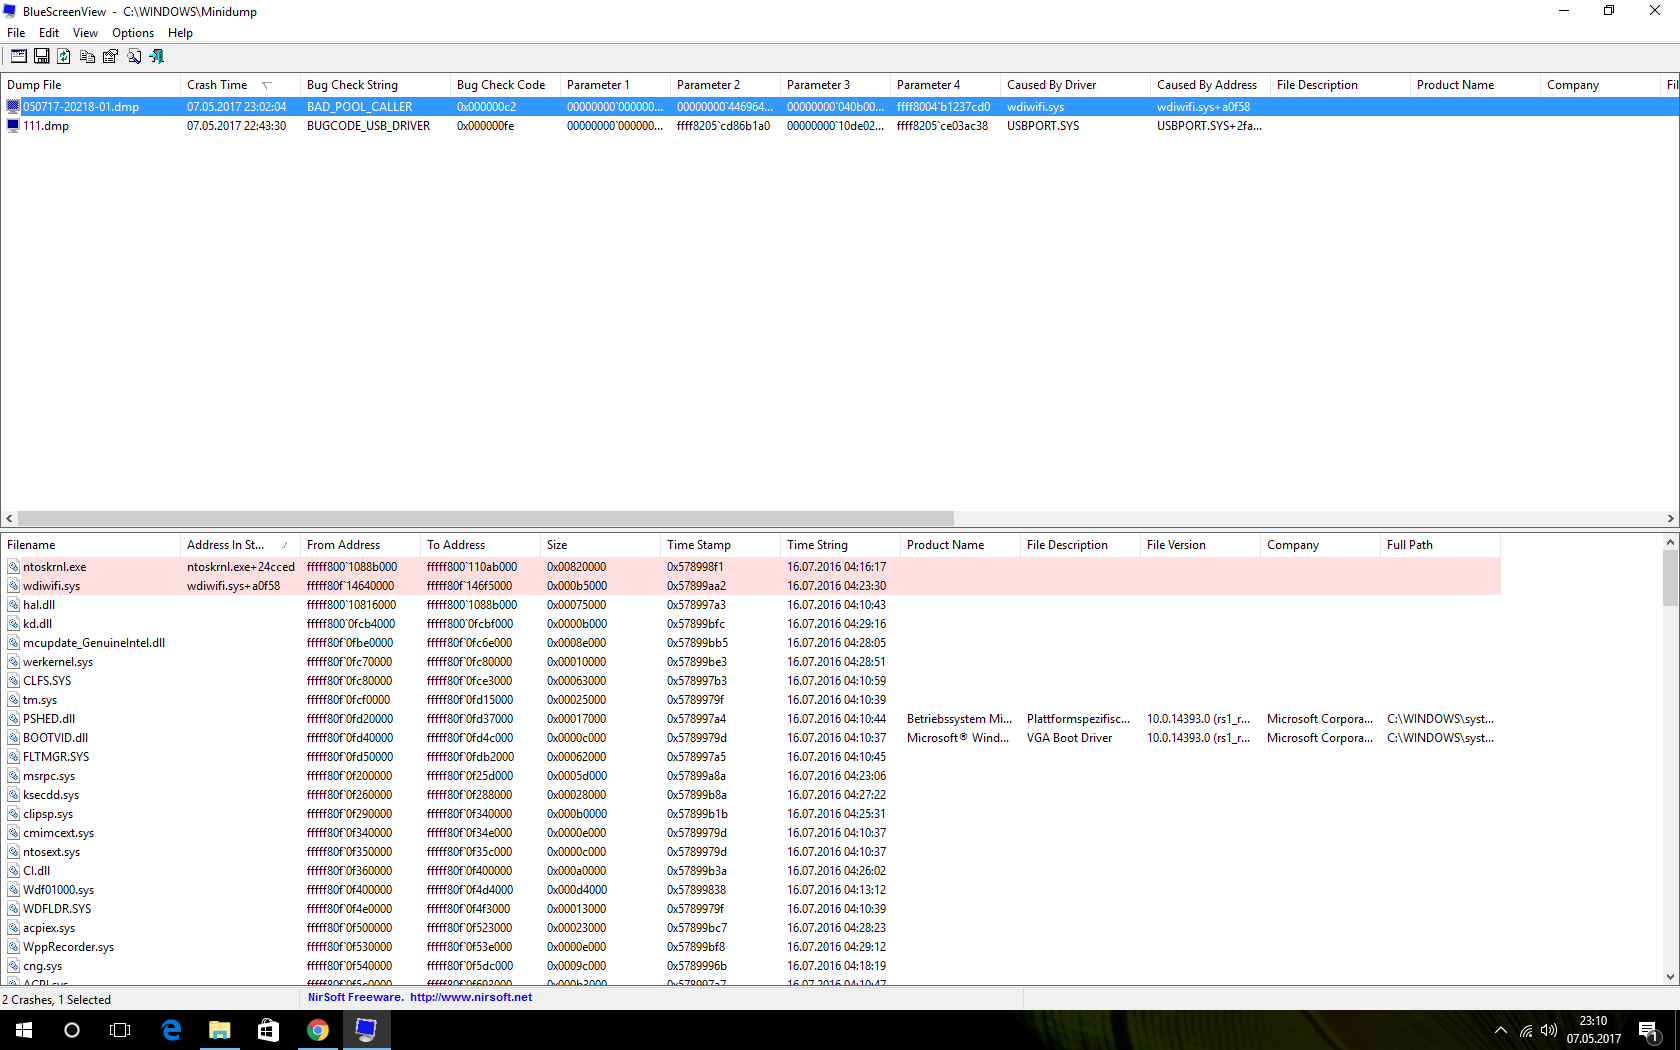Open the Edit menu

[x=49, y=33]
